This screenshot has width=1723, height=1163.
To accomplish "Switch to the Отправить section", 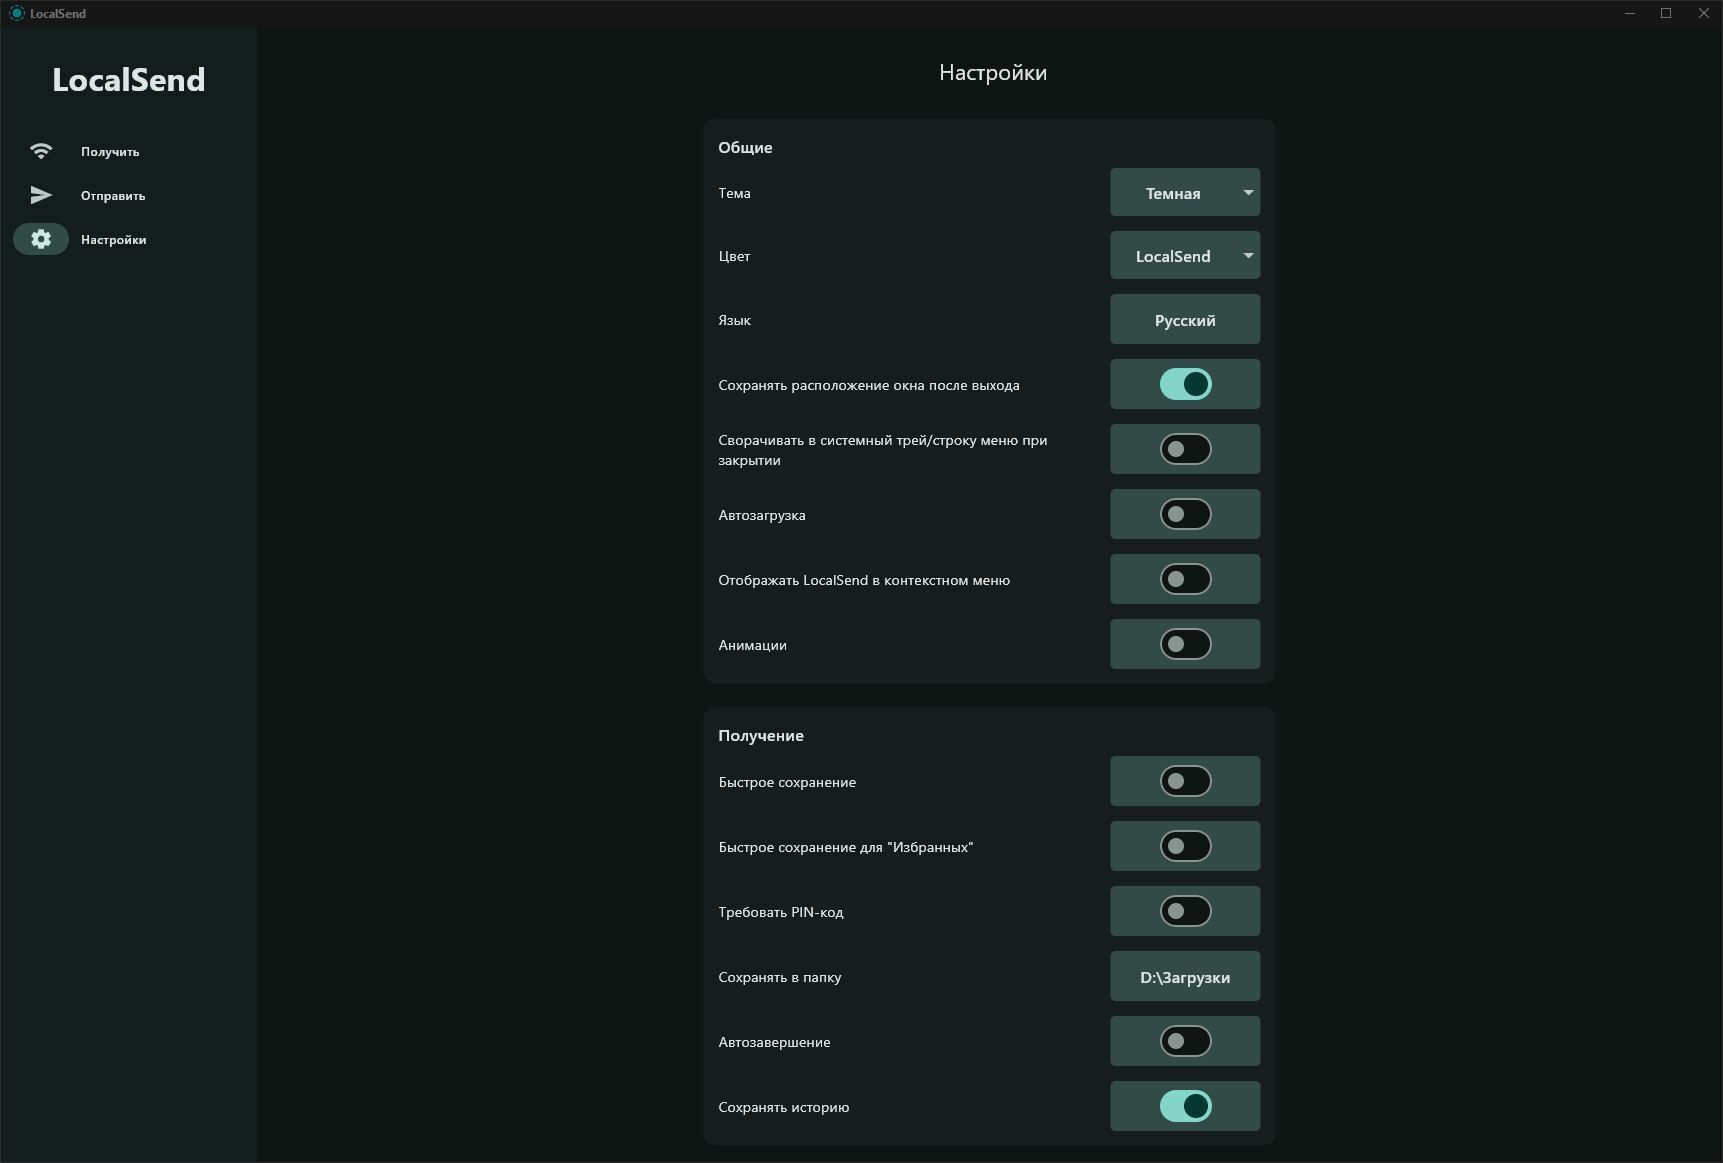I will click(113, 196).
